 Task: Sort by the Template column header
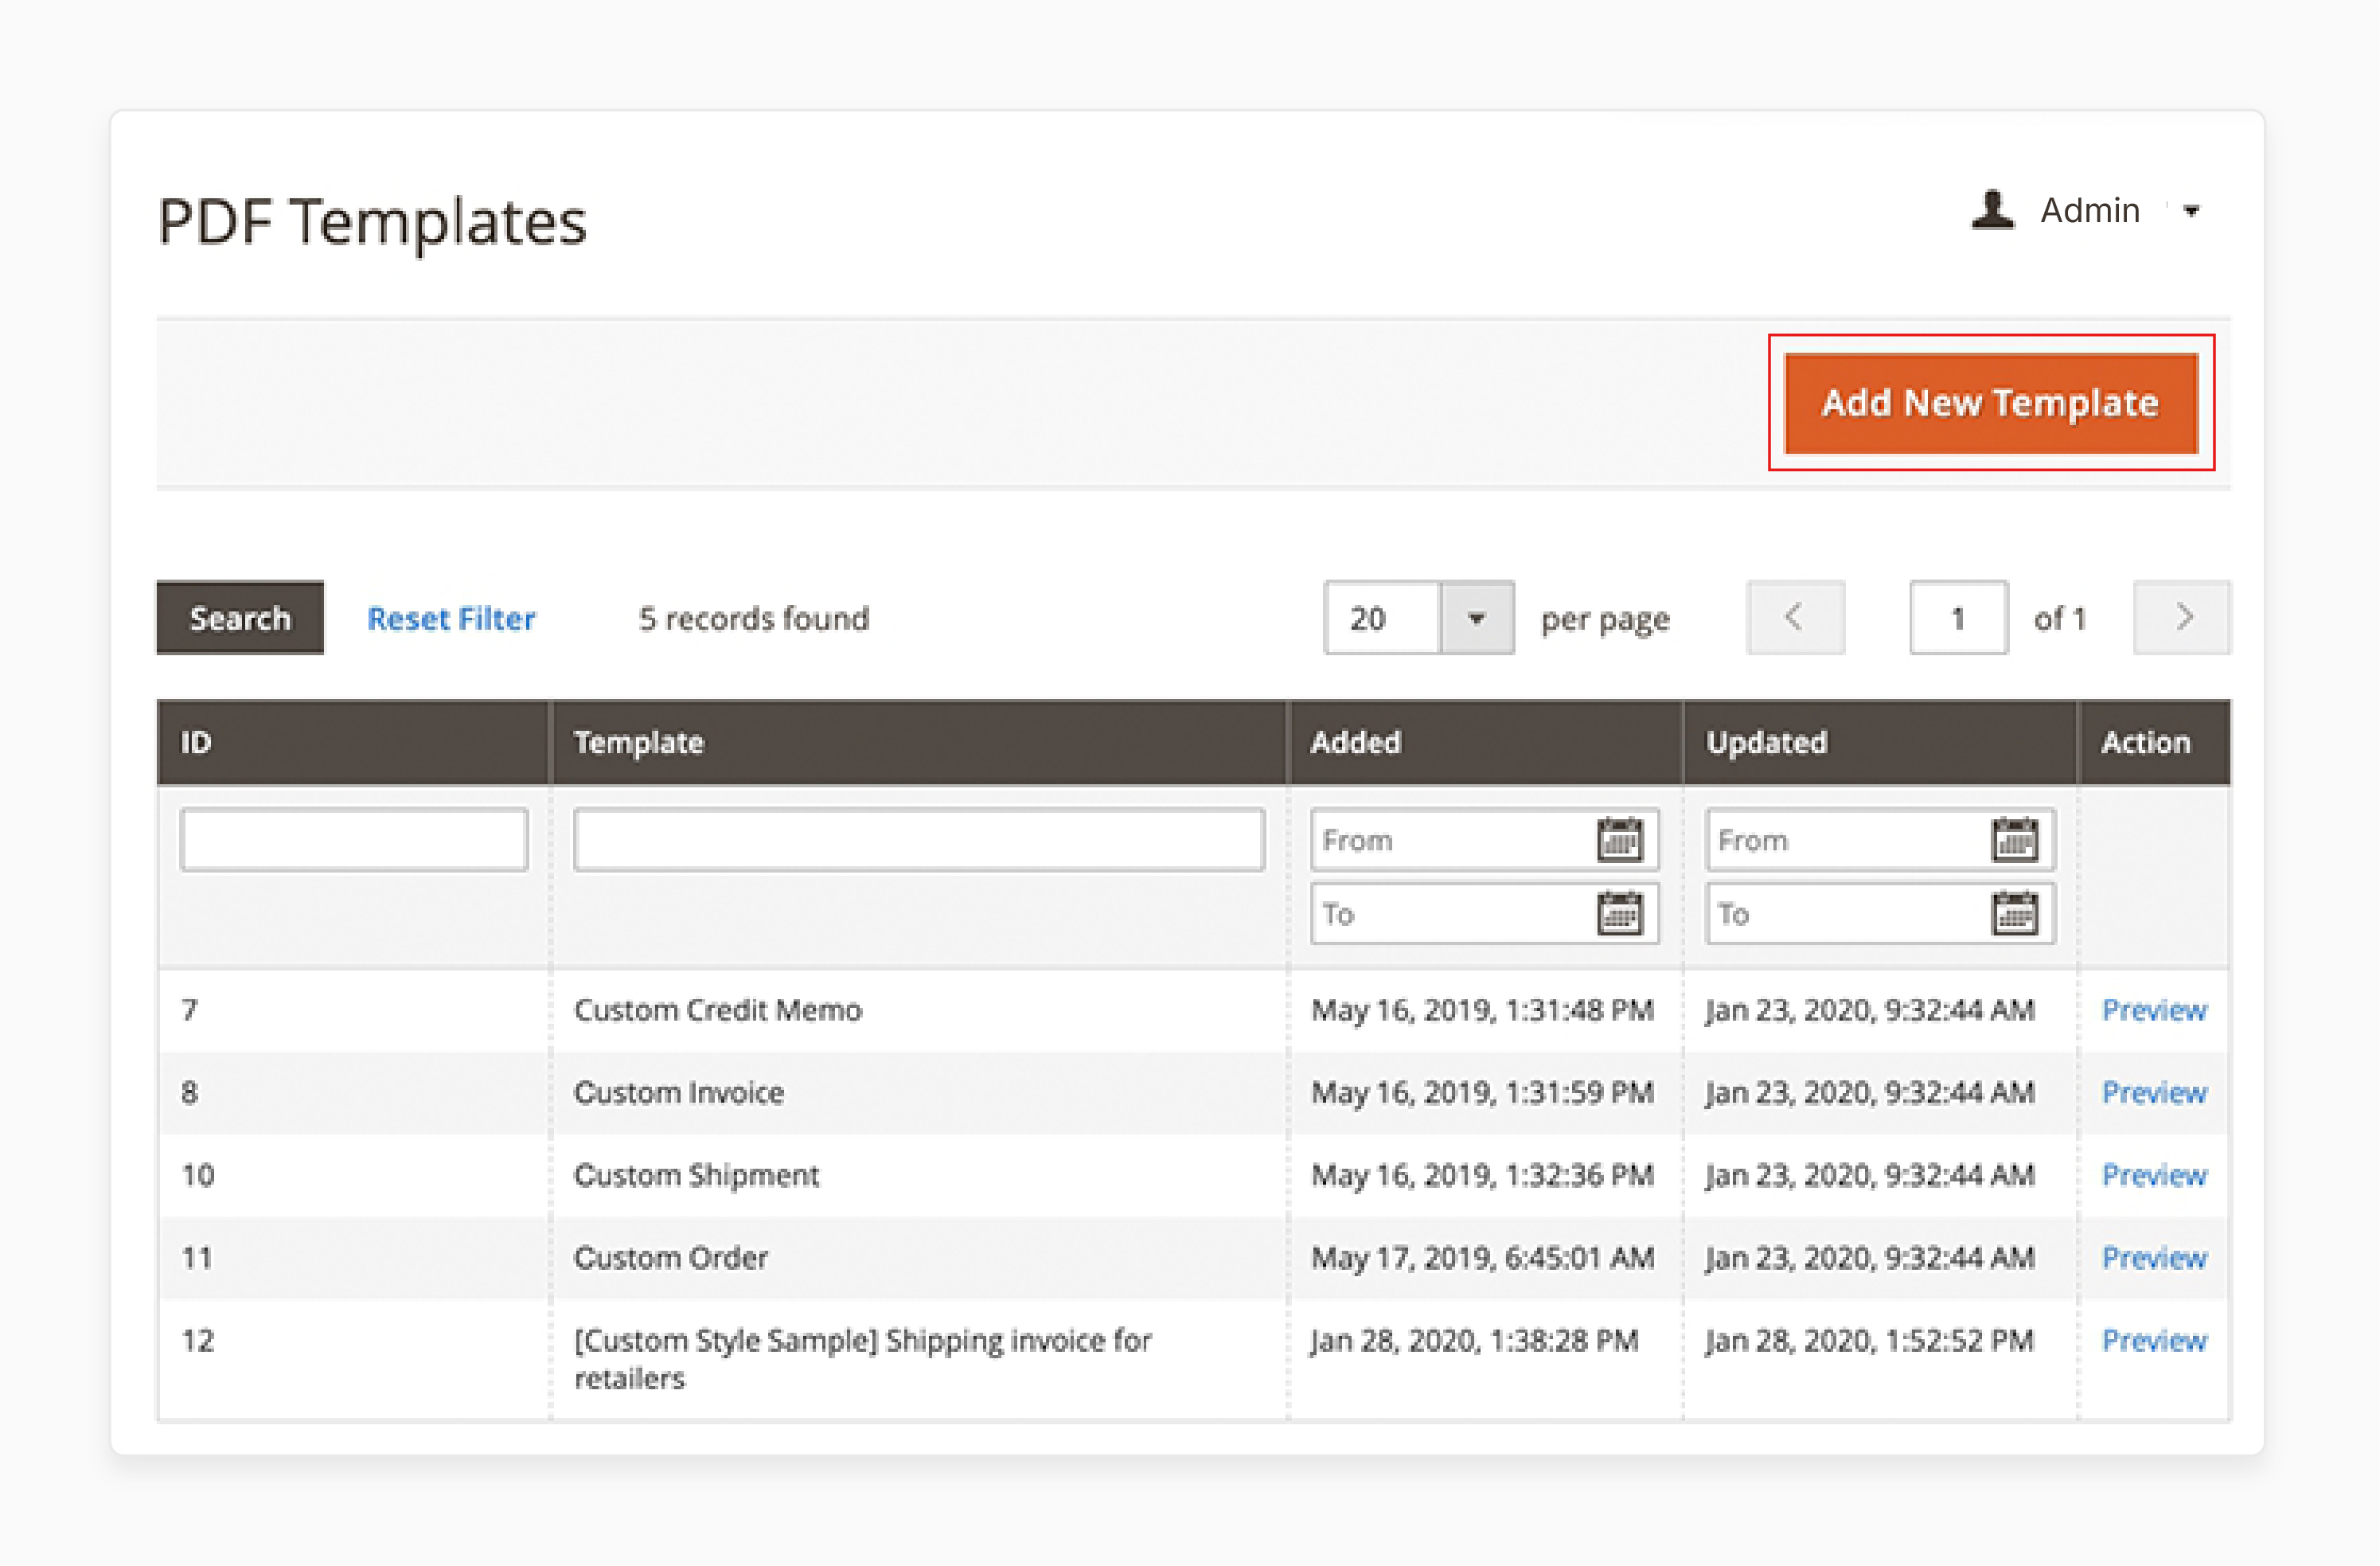(919, 742)
